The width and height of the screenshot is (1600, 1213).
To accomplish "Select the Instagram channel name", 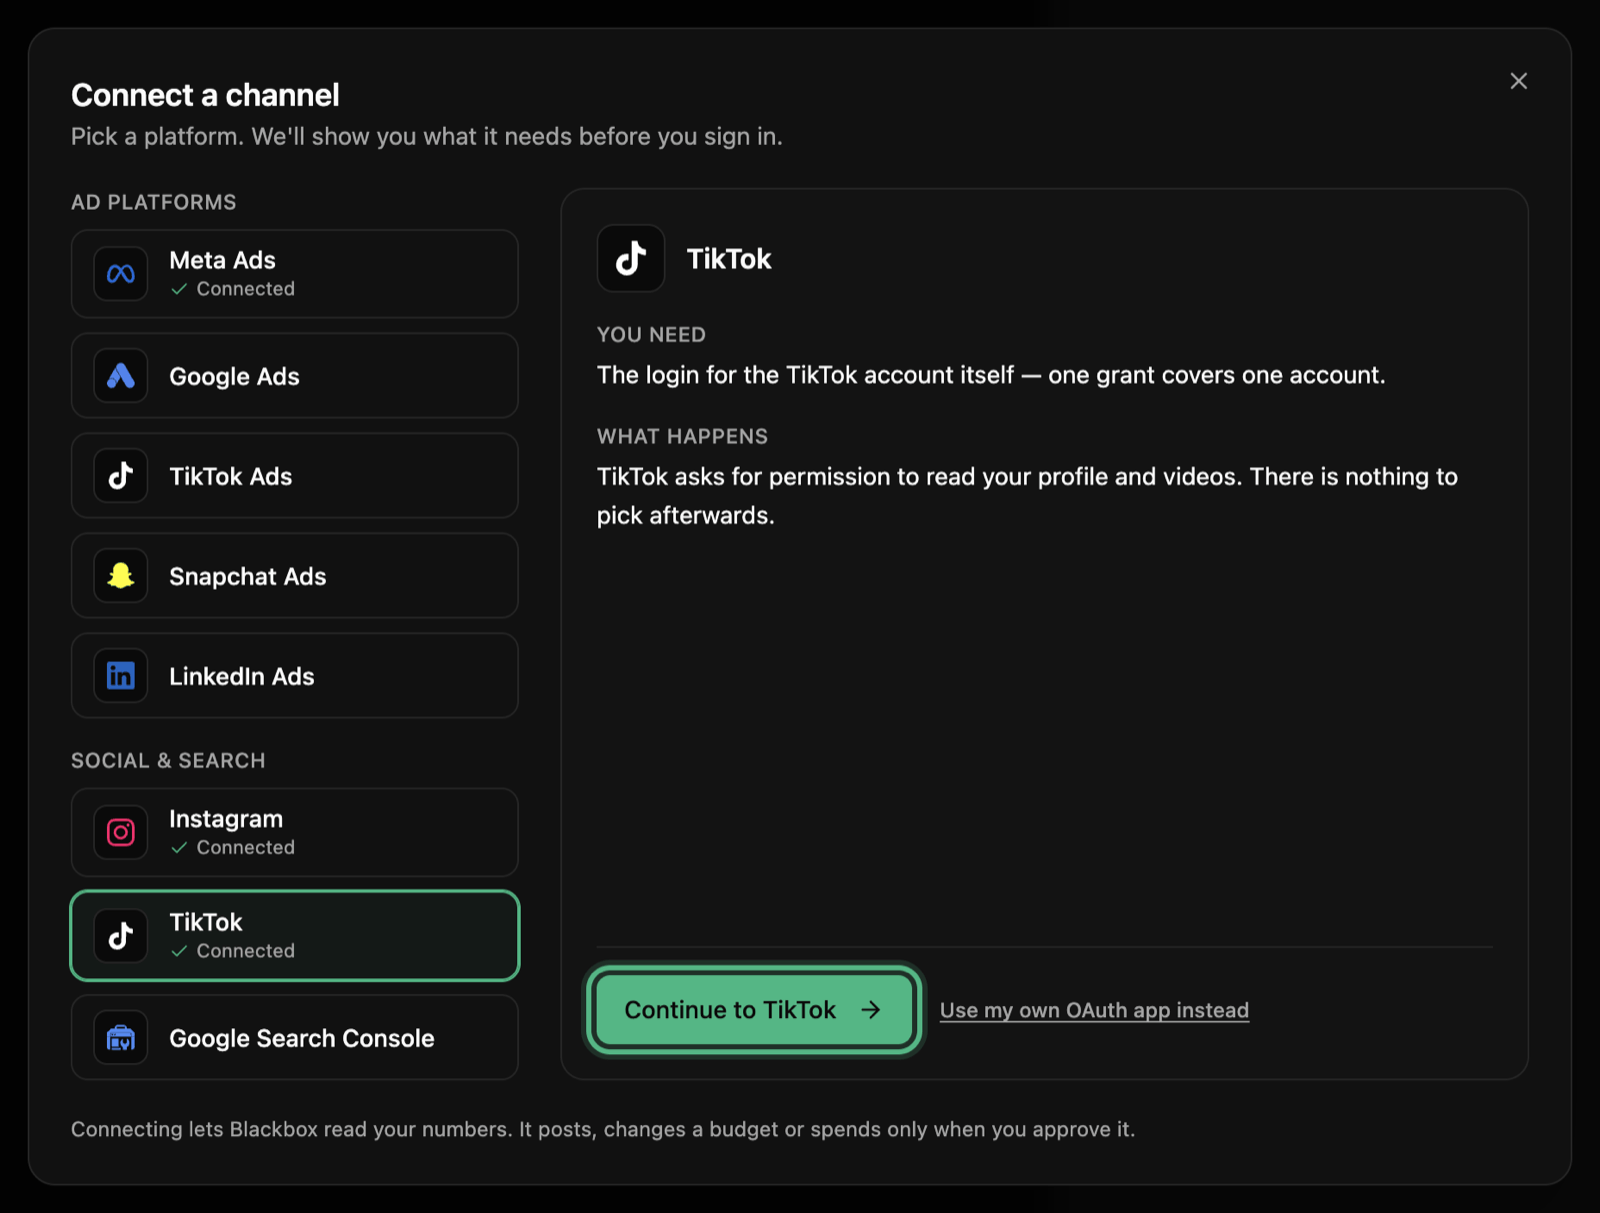I will pyautogui.click(x=226, y=819).
